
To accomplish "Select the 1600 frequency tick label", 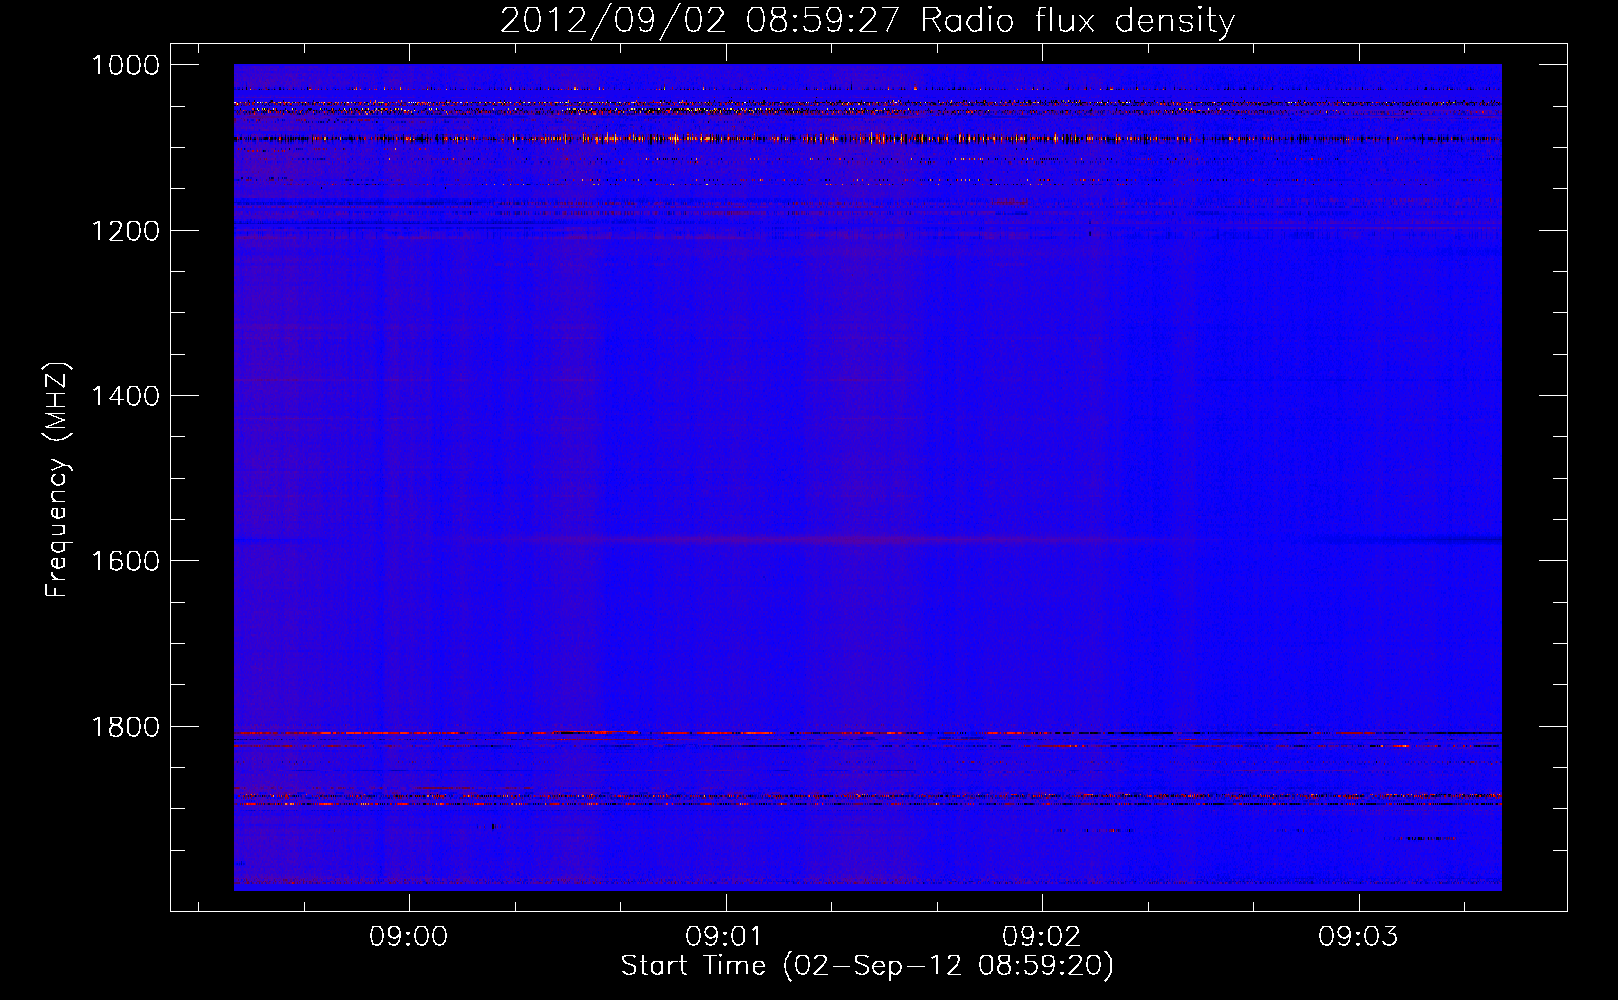I will (x=125, y=561).
